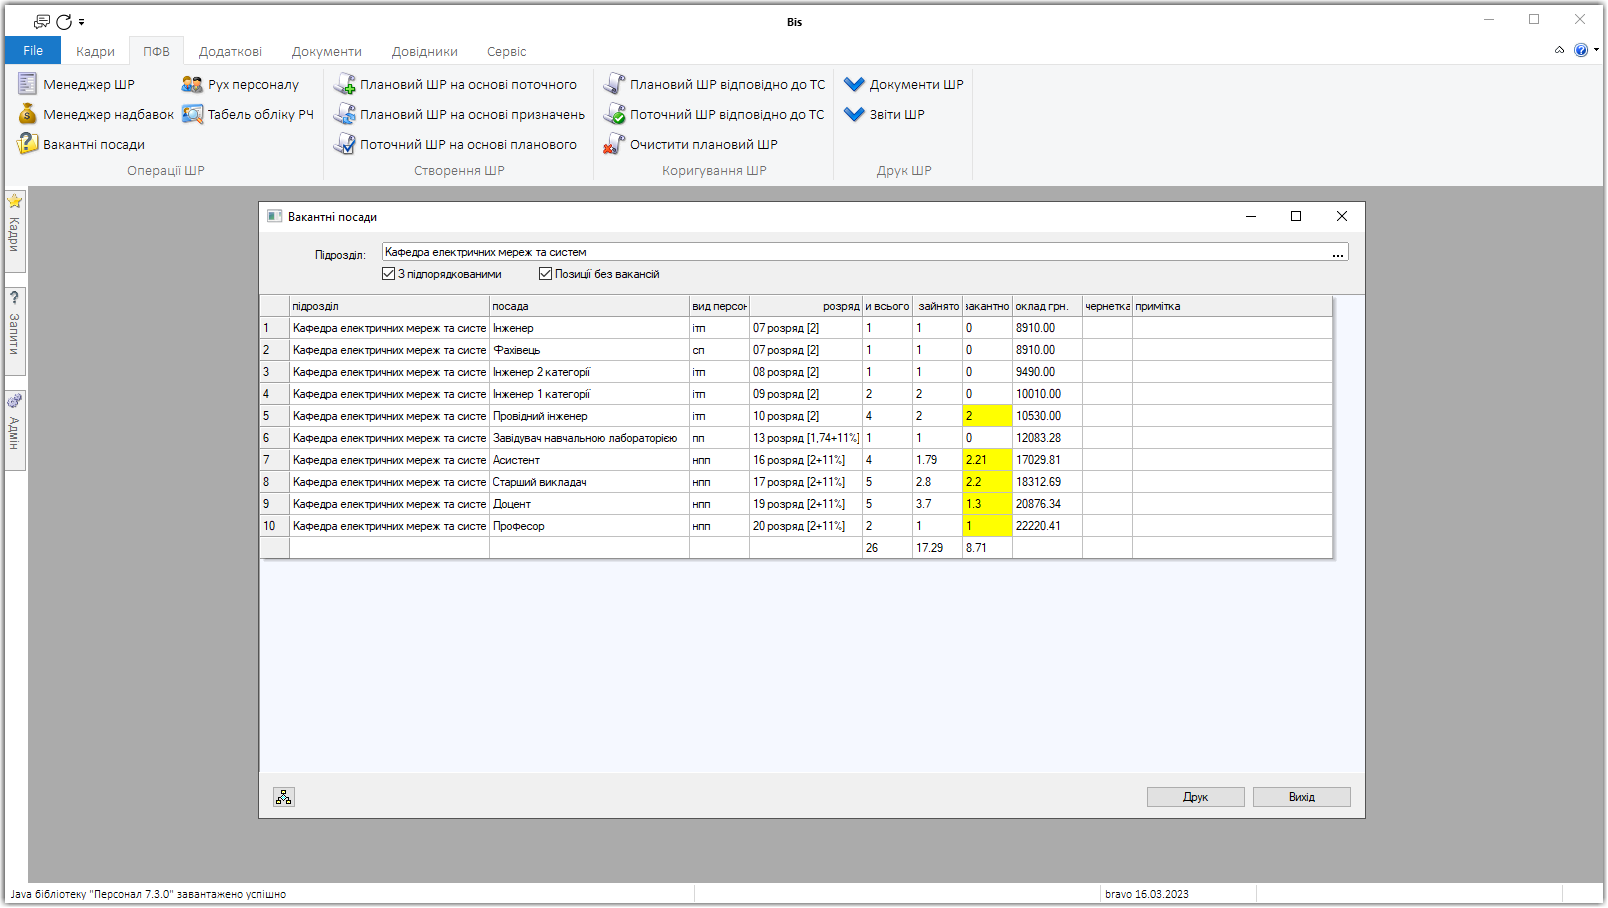Run Поточний ШР відповідно до ТС
The image size is (1608, 908).
714,114
